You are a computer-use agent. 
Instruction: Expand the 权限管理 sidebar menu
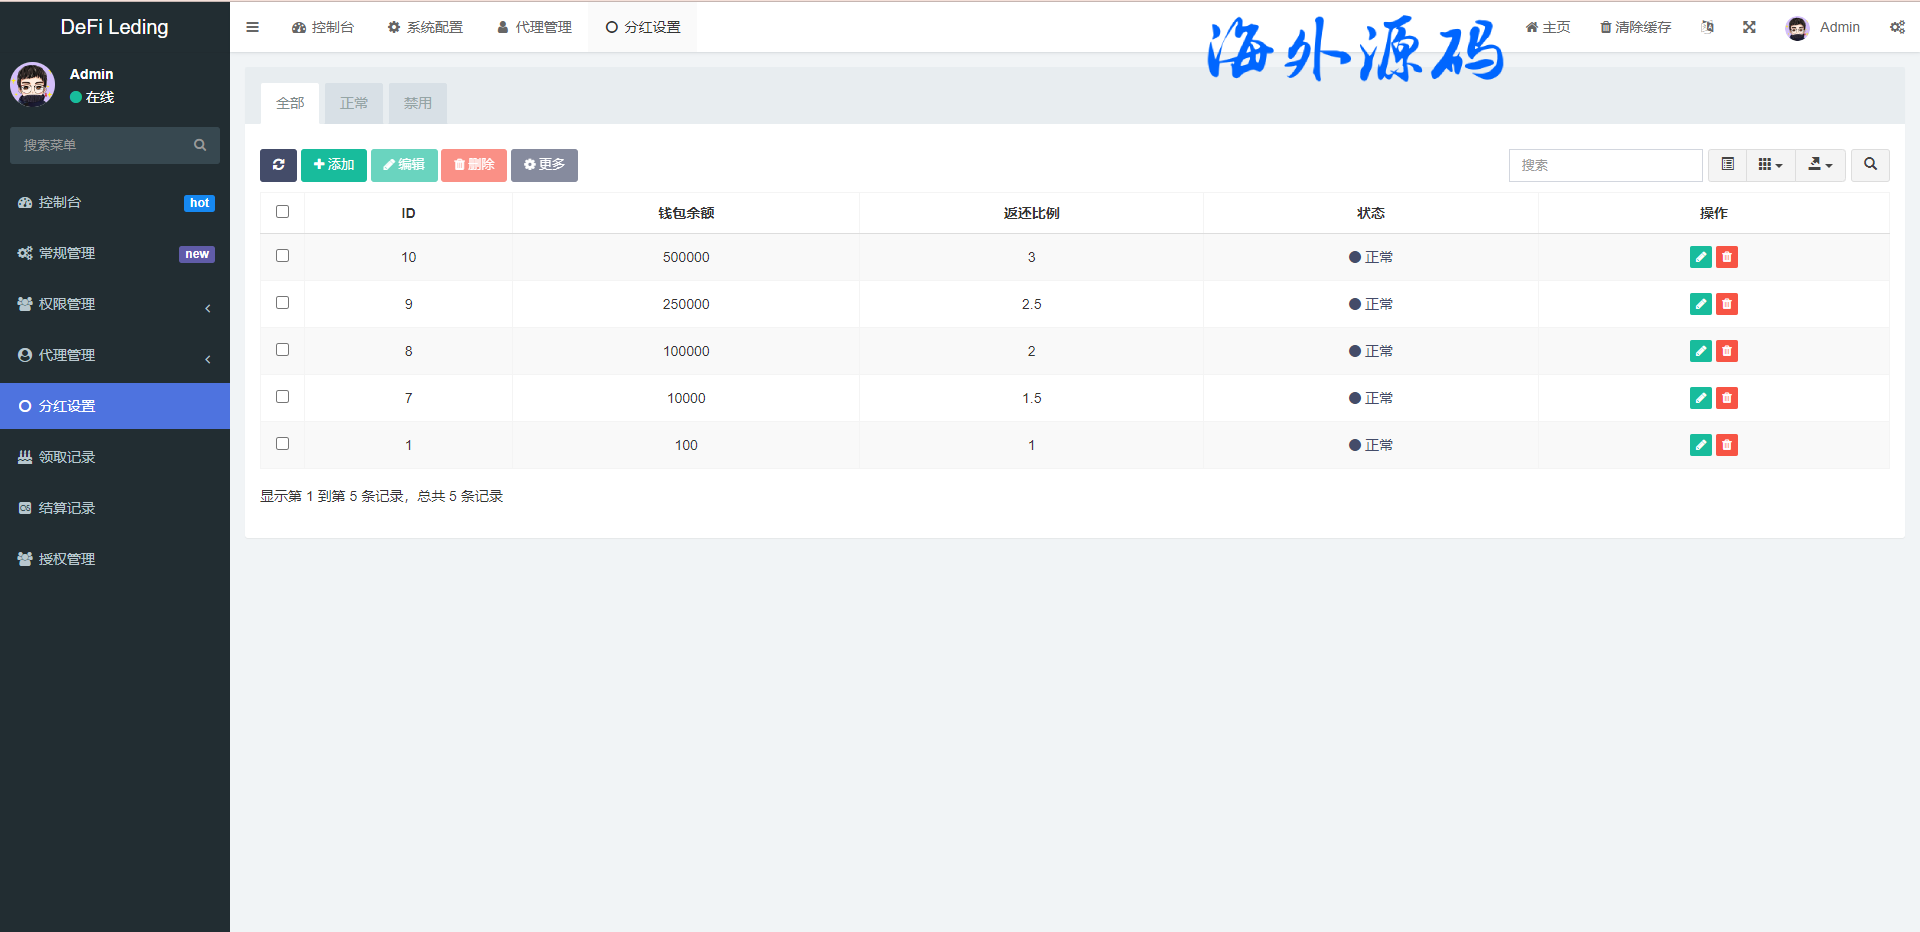point(115,304)
